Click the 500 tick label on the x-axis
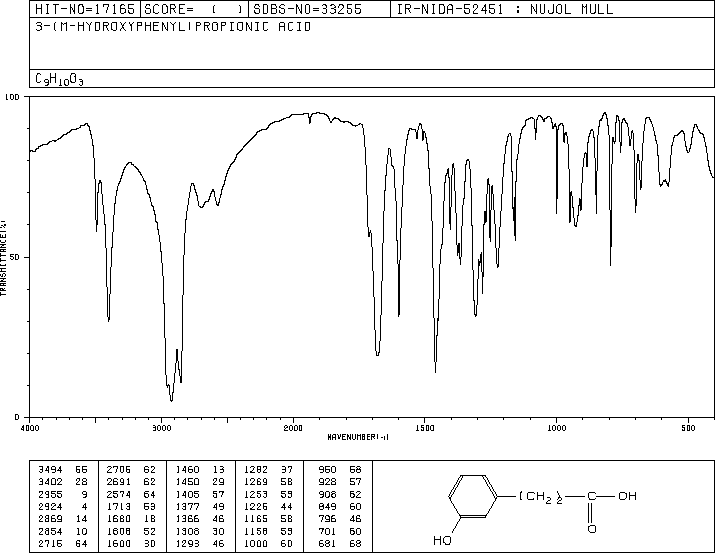The width and height of the screenshot is (715, 553). (x=688, y=428)
